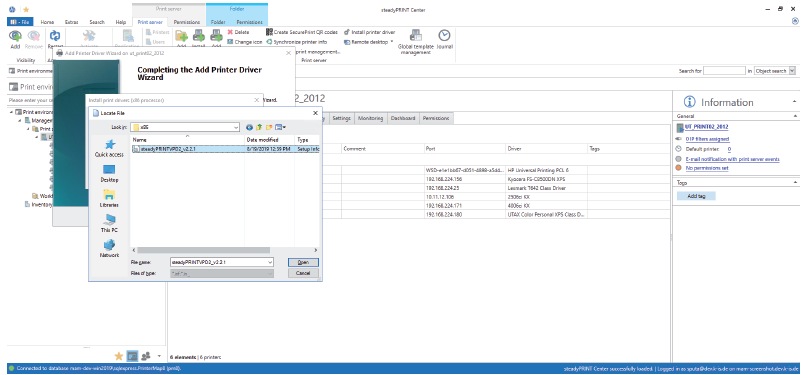This screenshot has height=375, width=803.
Task: Select Network in Locate File sidebar
Action: [x=109, y=249]
